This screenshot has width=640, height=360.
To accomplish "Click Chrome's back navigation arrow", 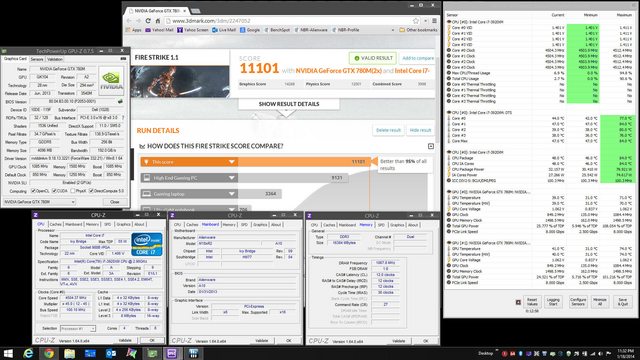I will 129,21.
